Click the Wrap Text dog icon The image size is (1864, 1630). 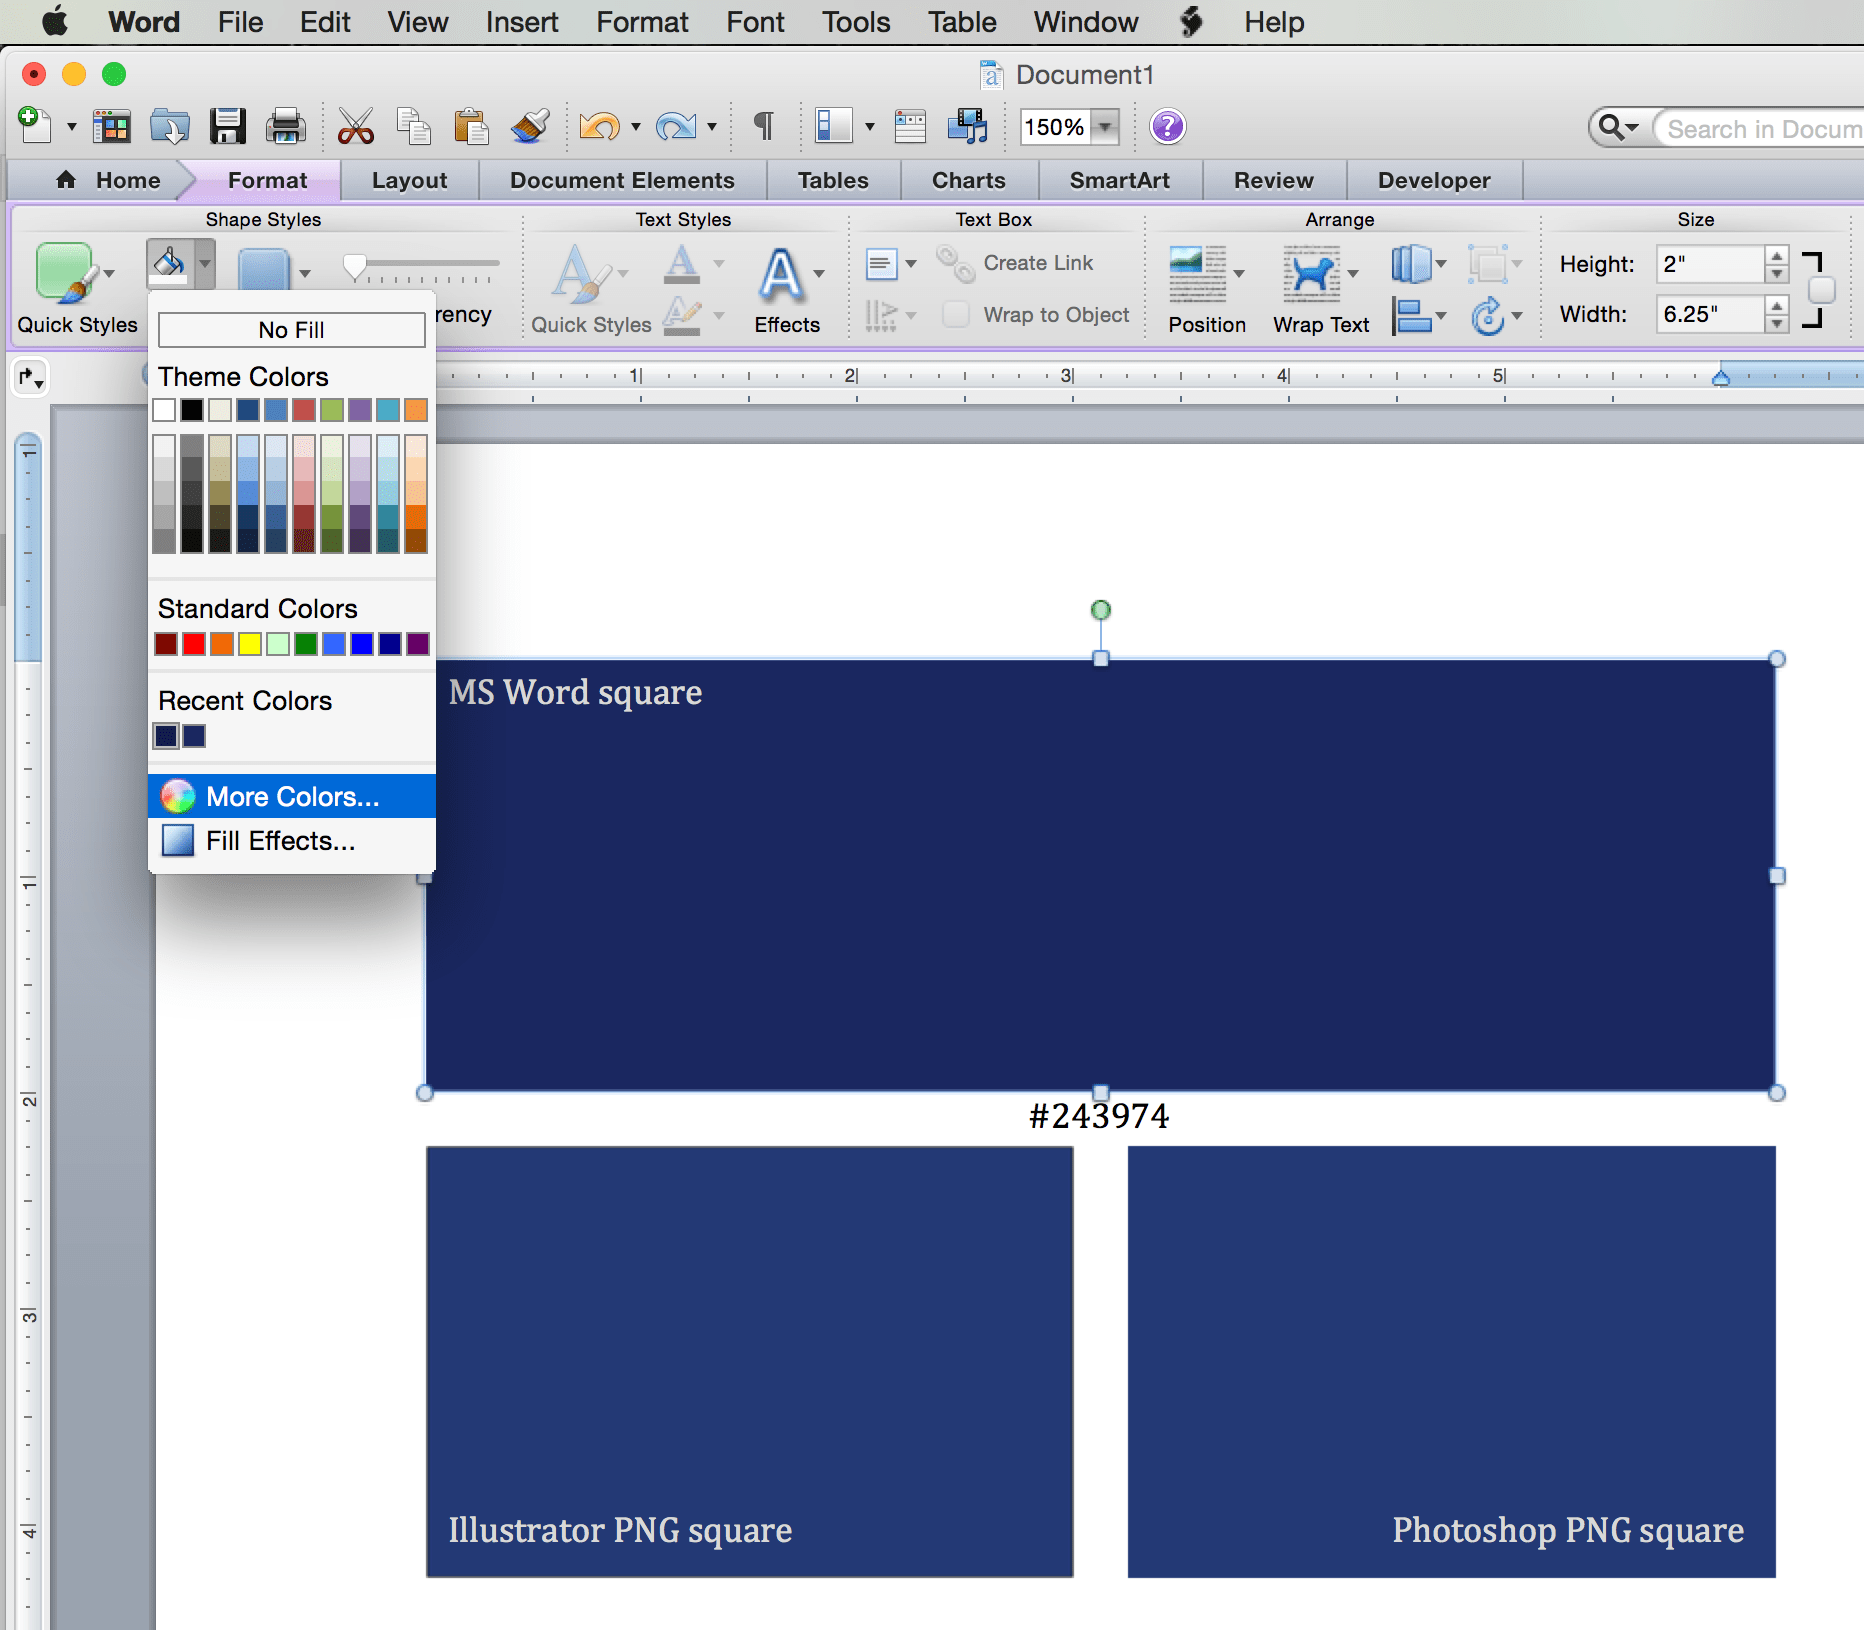[x=1311, y=274]
